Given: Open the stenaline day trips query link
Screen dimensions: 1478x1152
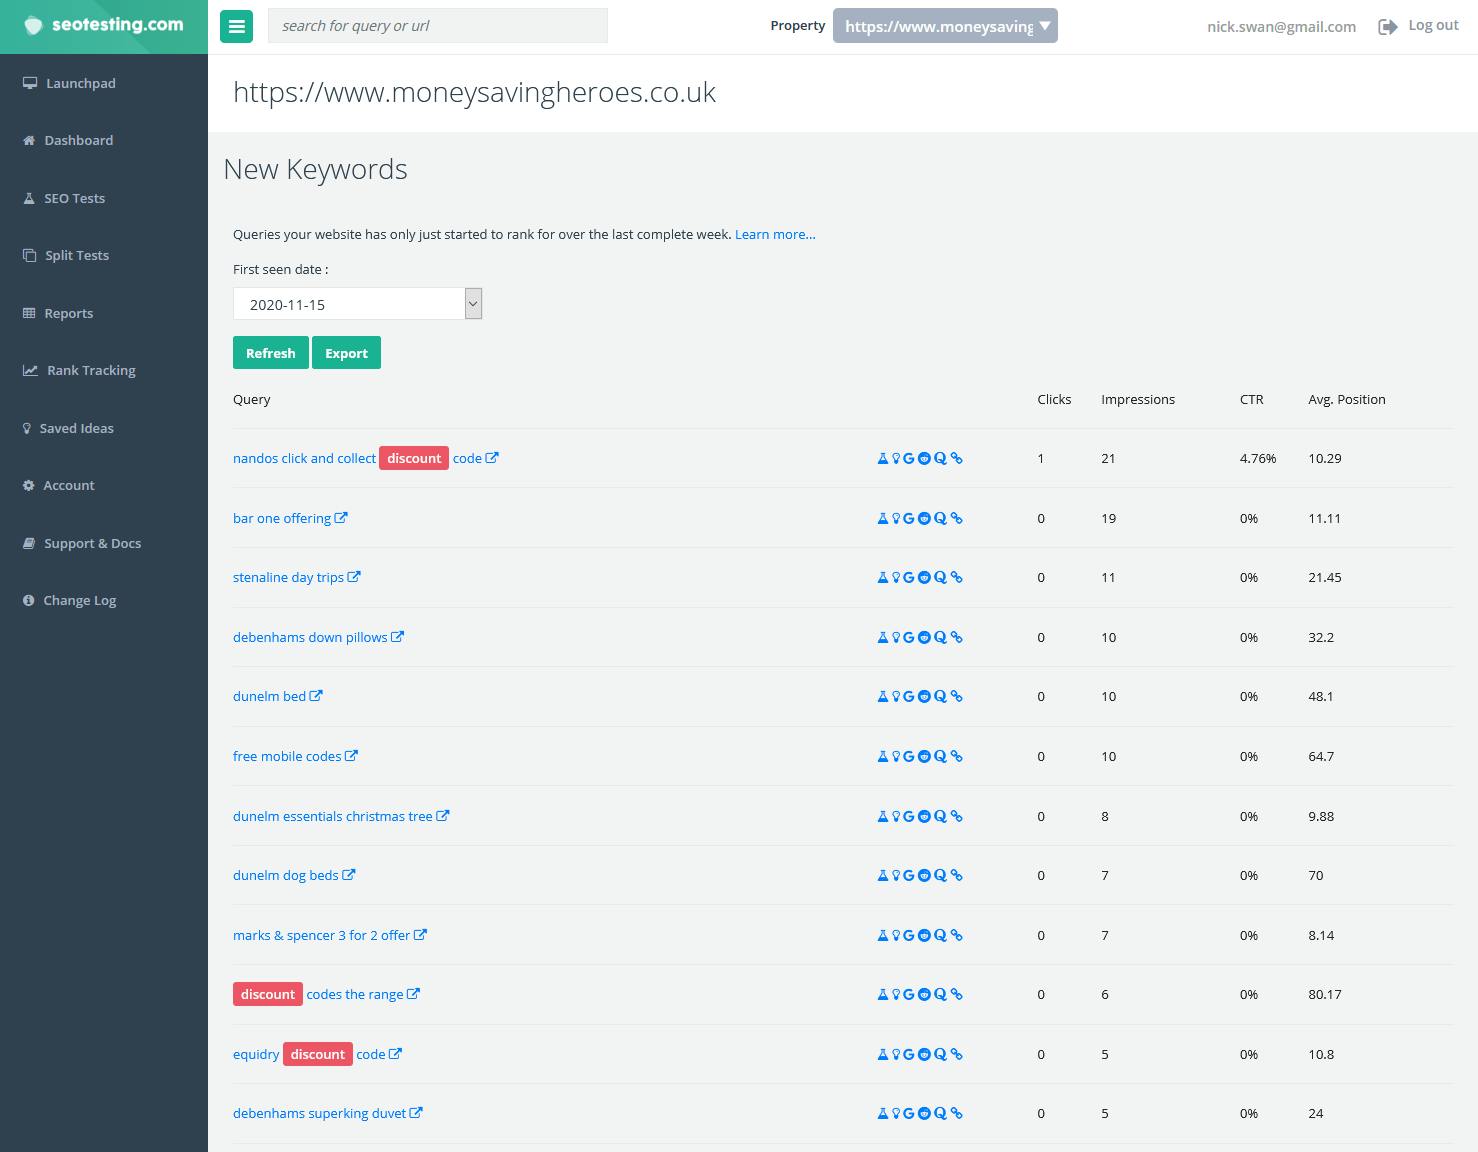Looking at the screenshot, I should [x=297, y=577].
